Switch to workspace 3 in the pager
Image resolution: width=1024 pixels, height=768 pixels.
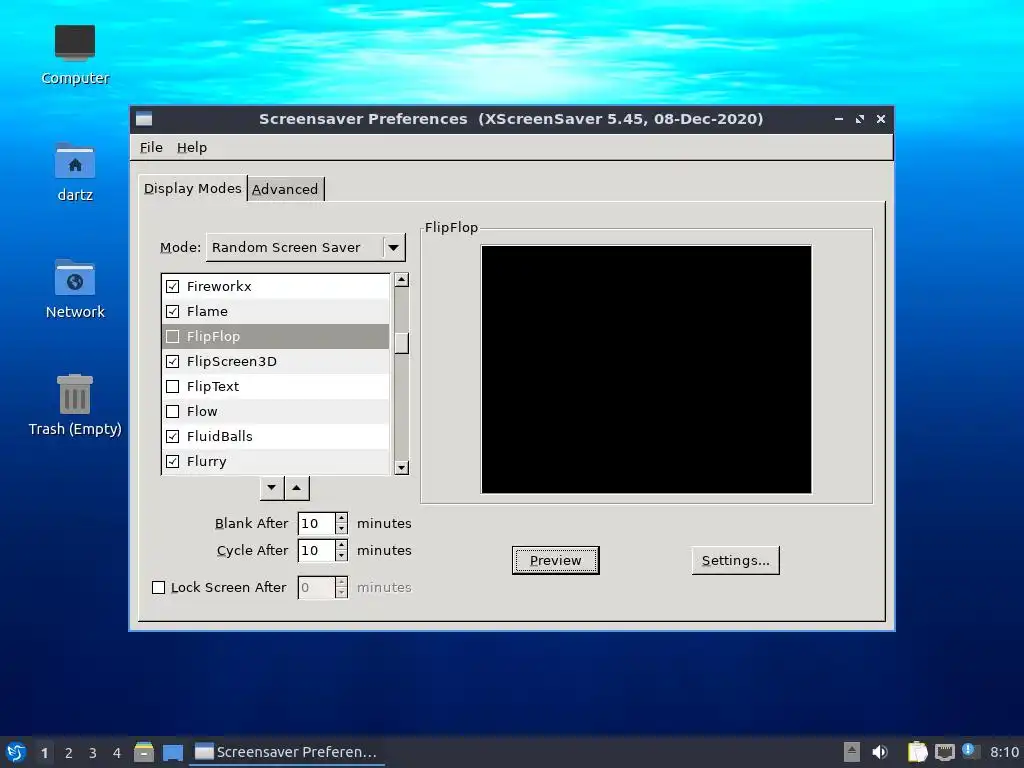(x=93, y=753)
